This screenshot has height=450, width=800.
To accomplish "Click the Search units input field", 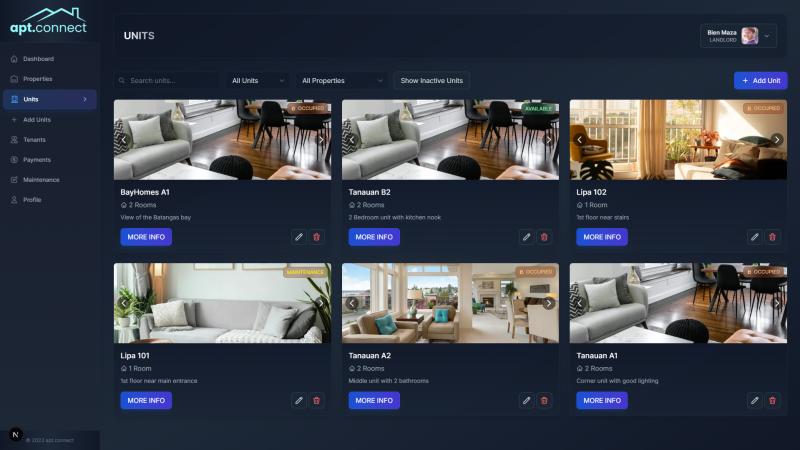I will click(x=166, y=81).
